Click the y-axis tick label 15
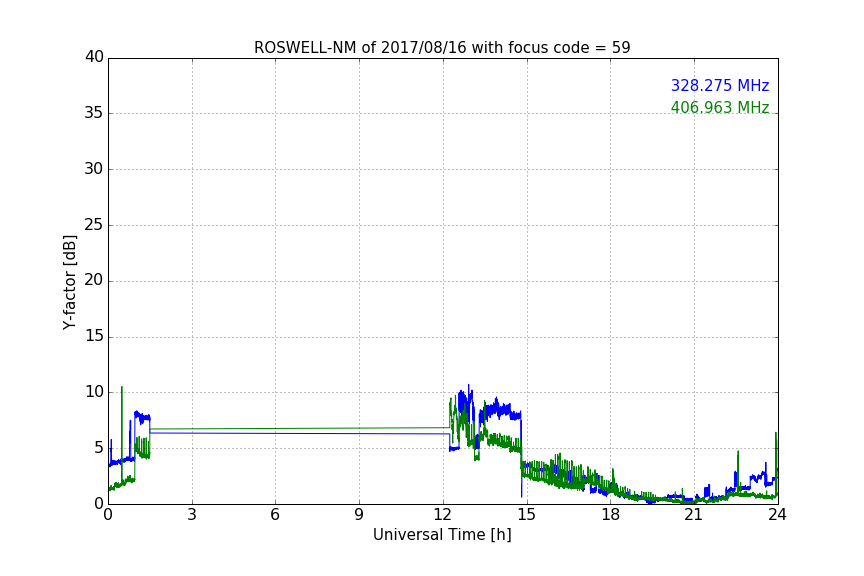The image size is (864, 576). 94,336
